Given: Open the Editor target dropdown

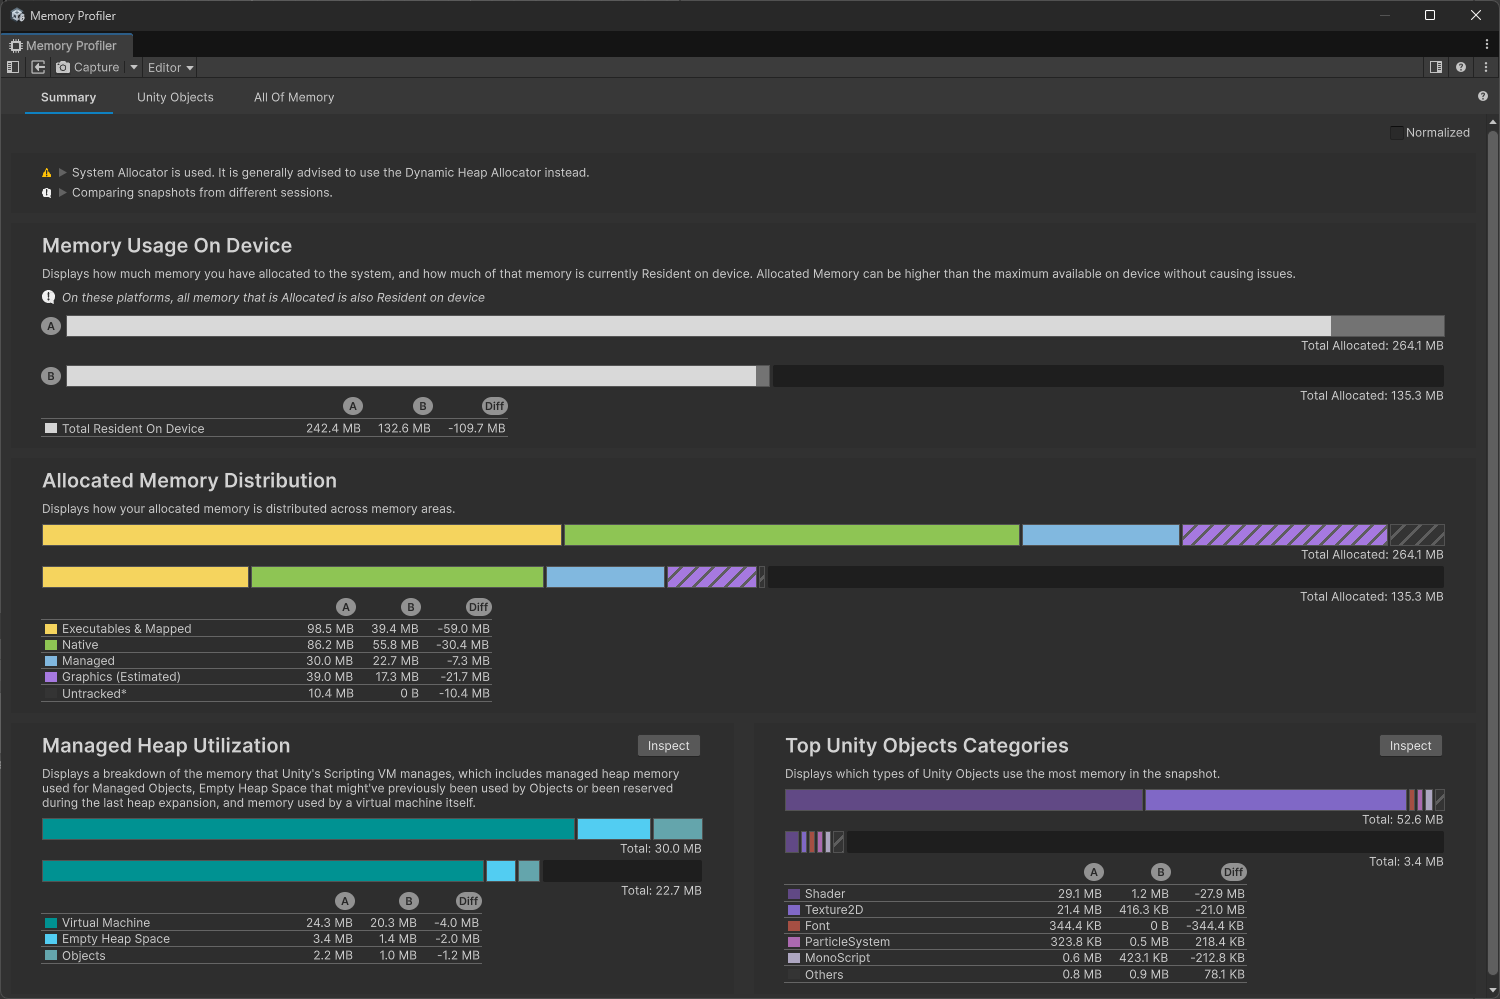Looking at the screenshot, I should (x=170, y=67).
